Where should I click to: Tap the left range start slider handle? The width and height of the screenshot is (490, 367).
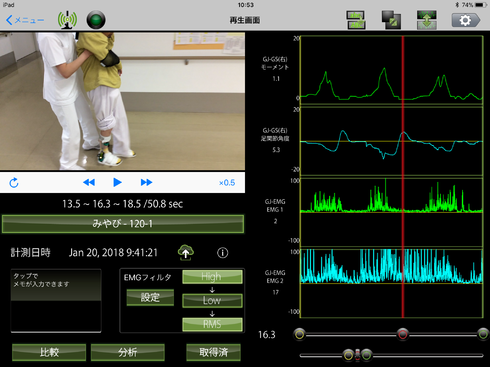(300, 334)
